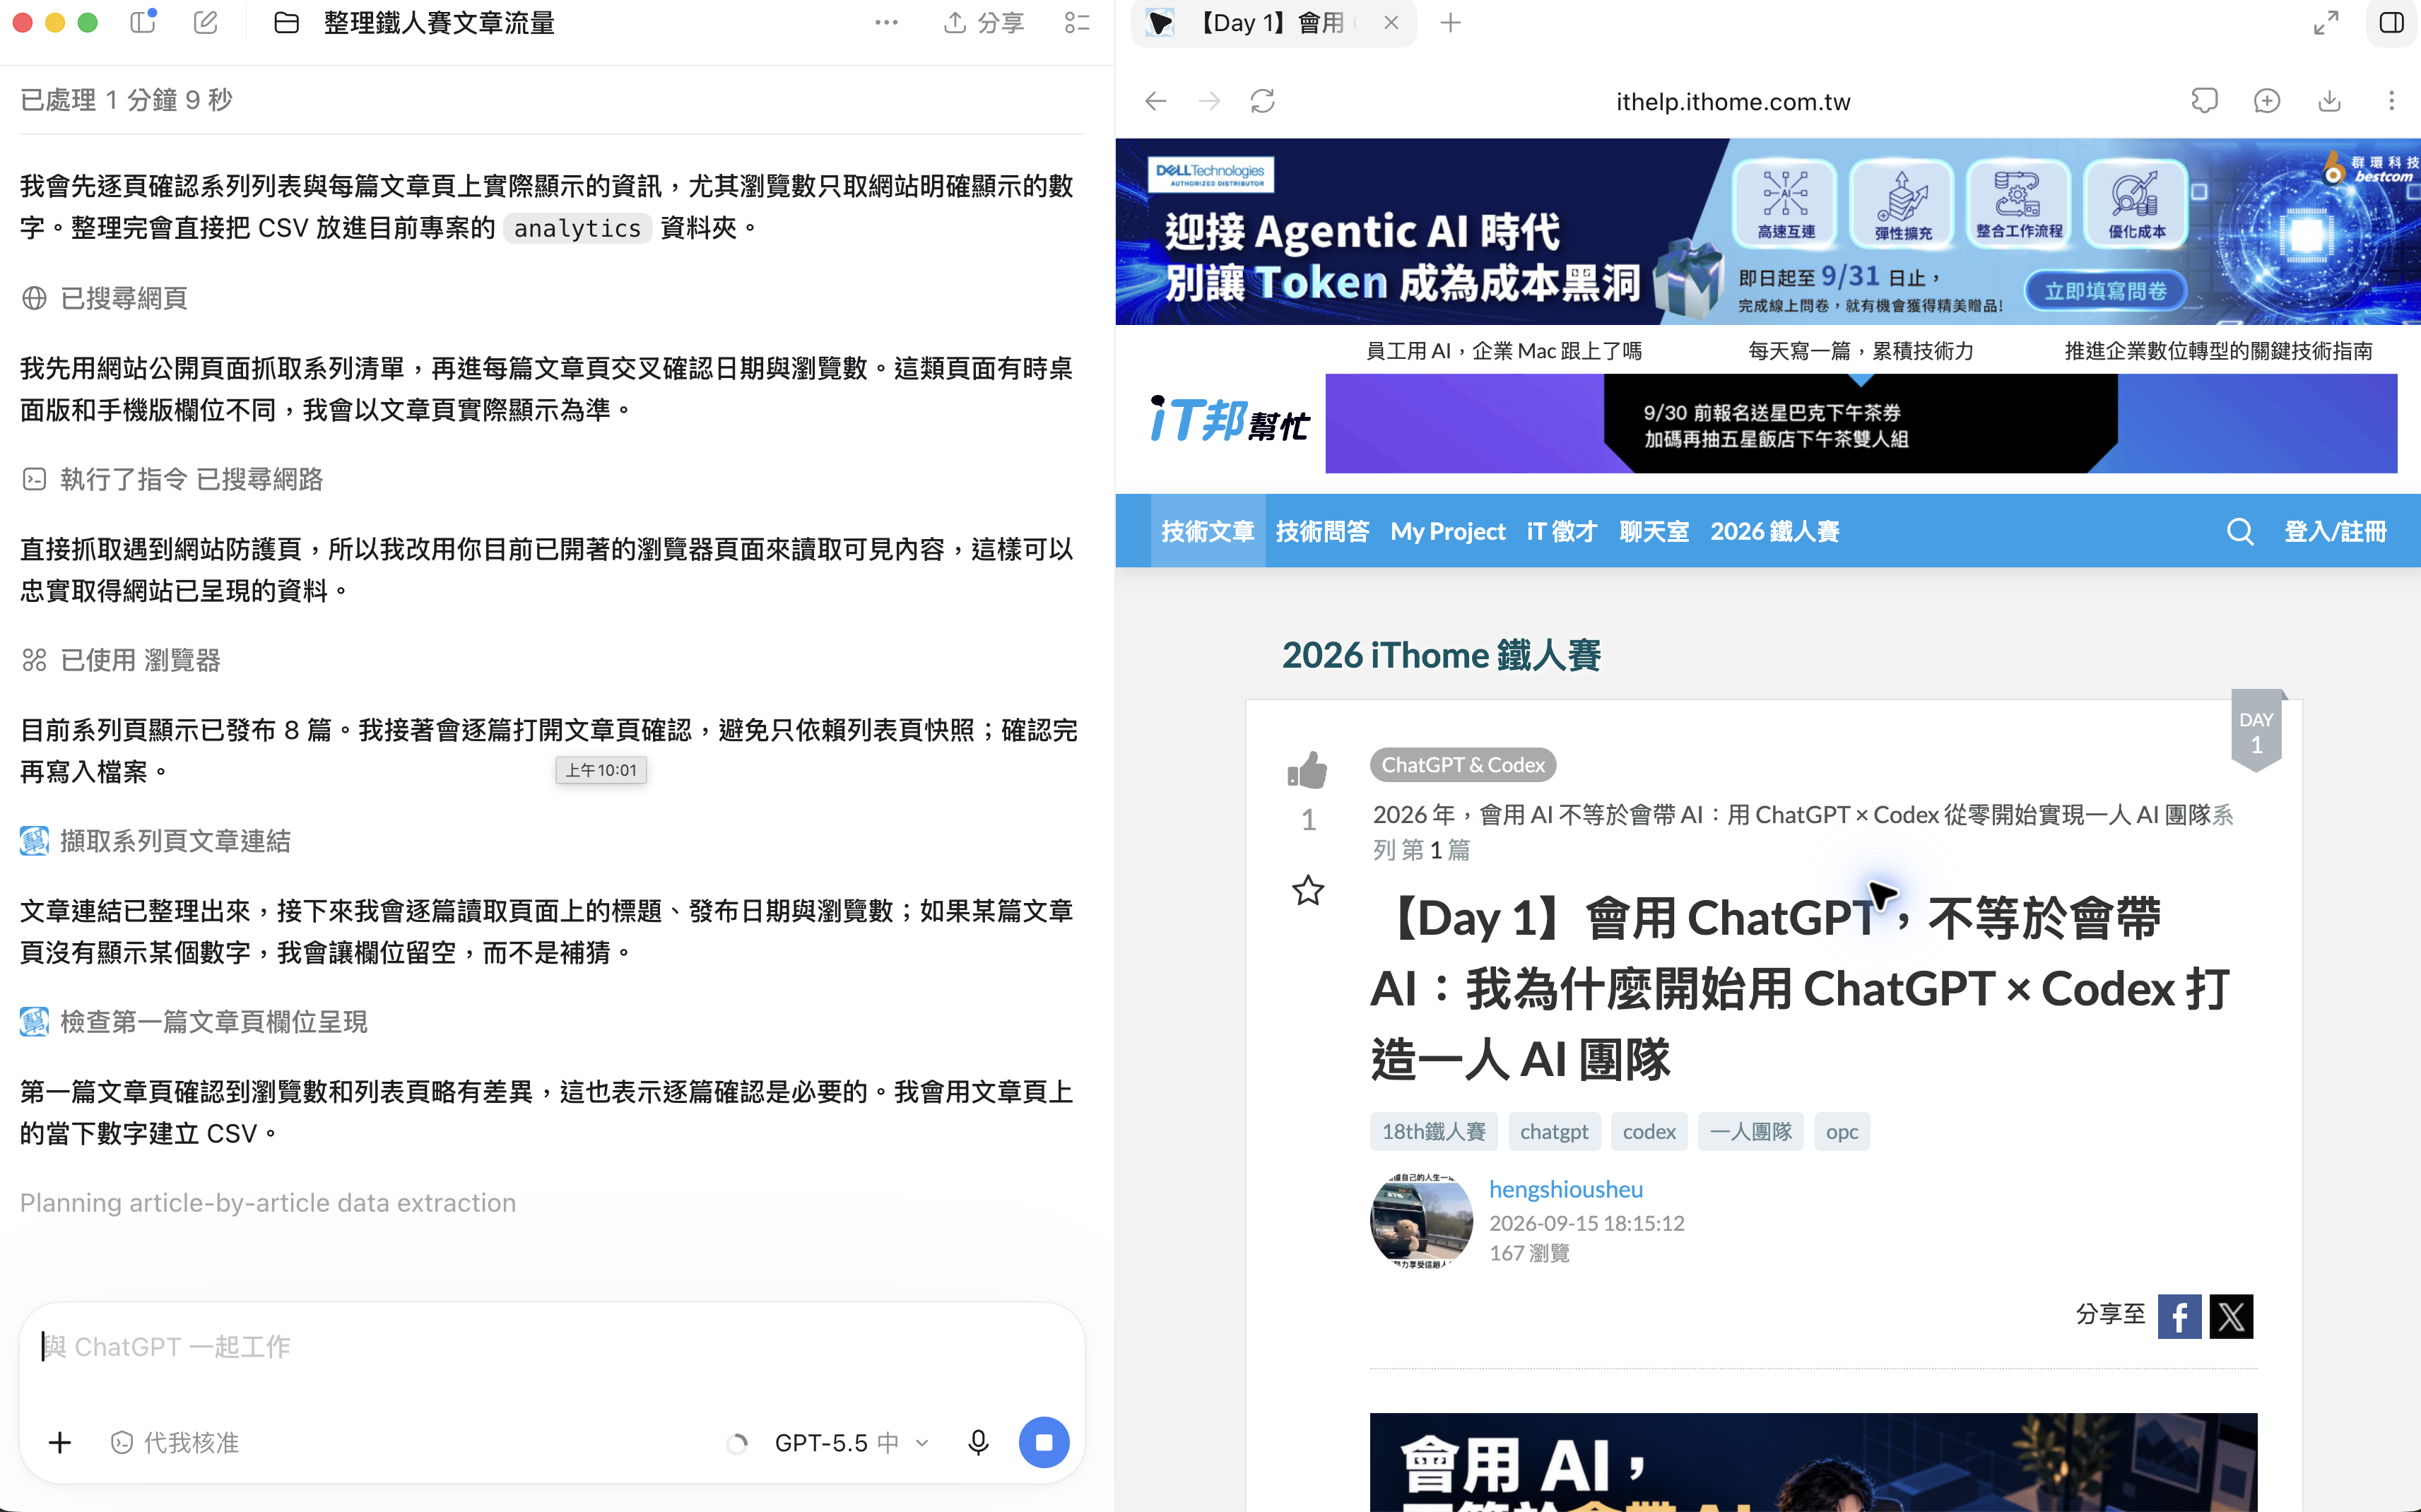Click the 一人團隊 tag
This screenshot has height=1512, width=2421.
coord(1750,1131)
